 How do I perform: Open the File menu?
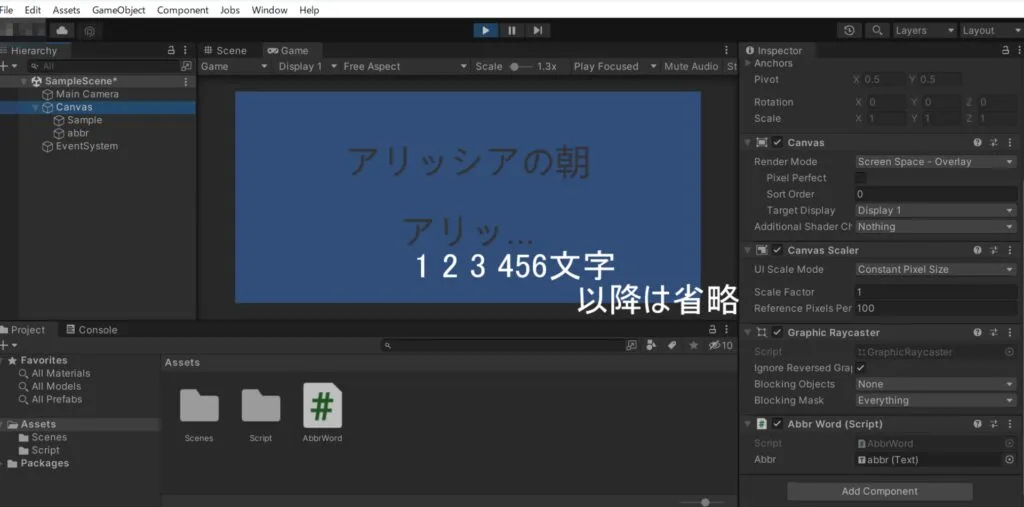[x=7, y=10]
